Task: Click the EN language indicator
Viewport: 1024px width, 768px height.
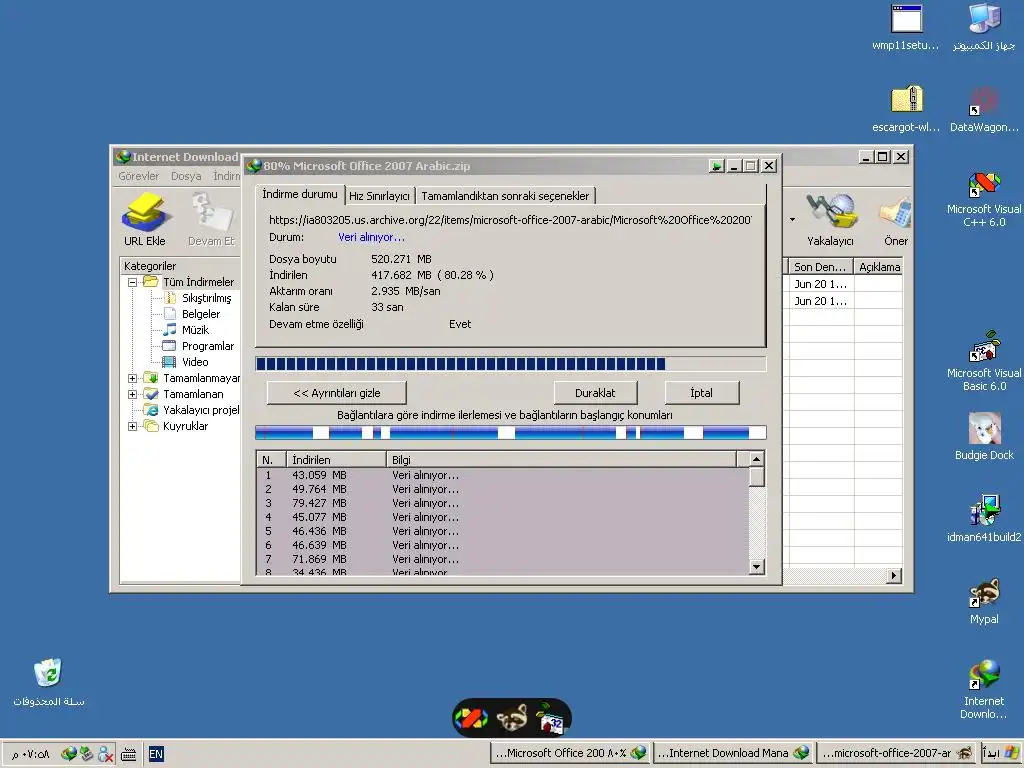Action: [156, 754]
